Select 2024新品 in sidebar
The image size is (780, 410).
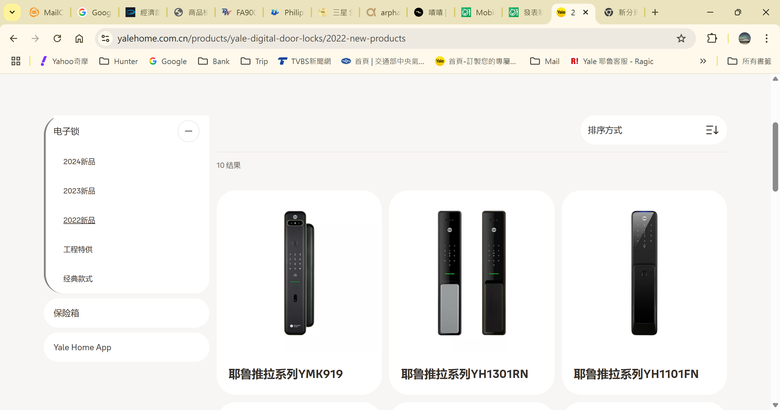coord(79,162)
